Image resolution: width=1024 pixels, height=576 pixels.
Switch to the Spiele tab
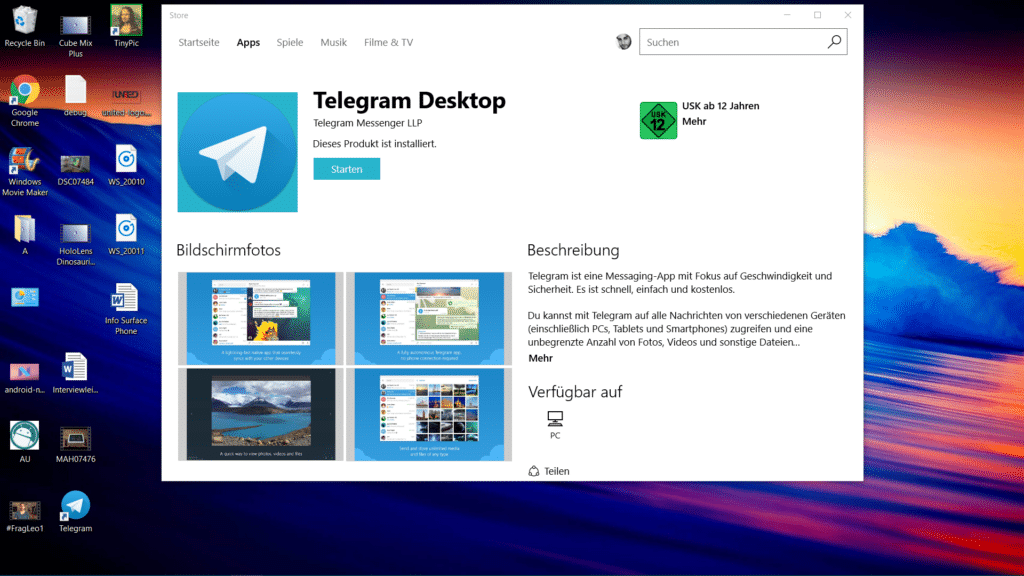coord(290,42)
